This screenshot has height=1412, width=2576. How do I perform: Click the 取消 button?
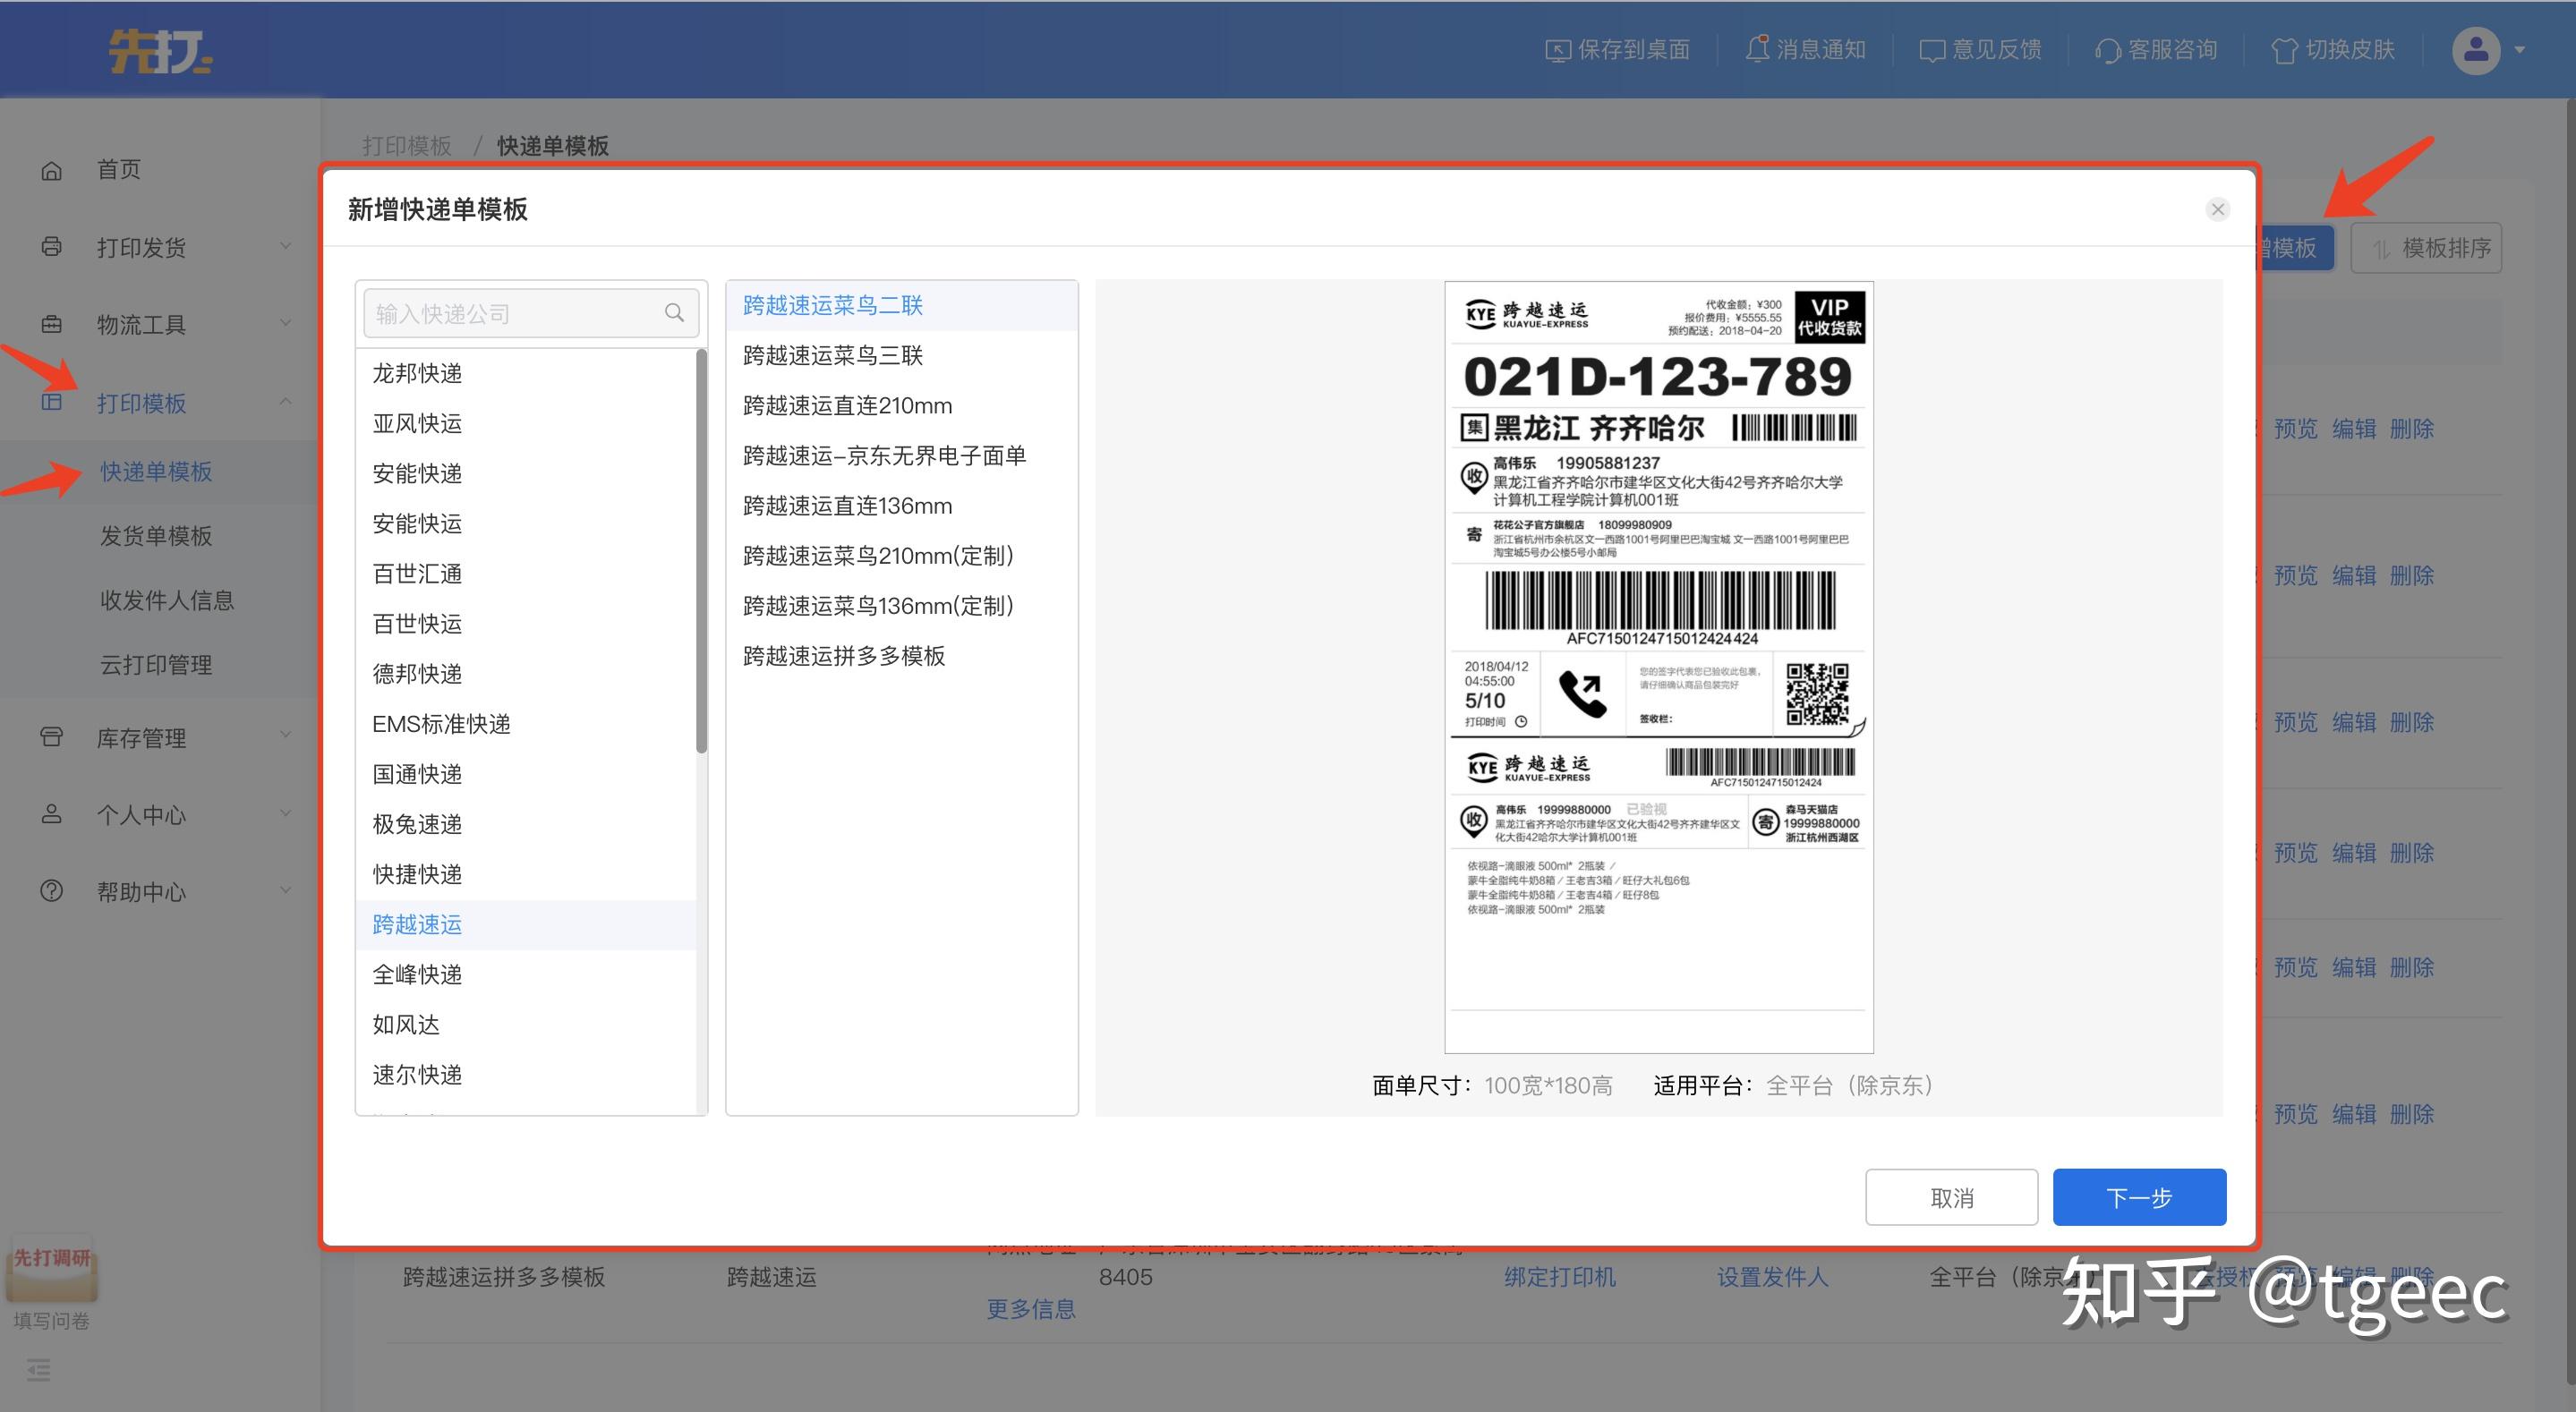click(1952, 1197)
